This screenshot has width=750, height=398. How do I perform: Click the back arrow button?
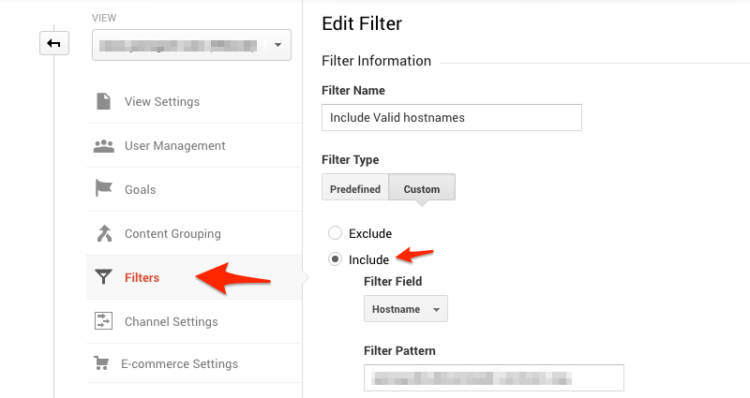[54, 44]
